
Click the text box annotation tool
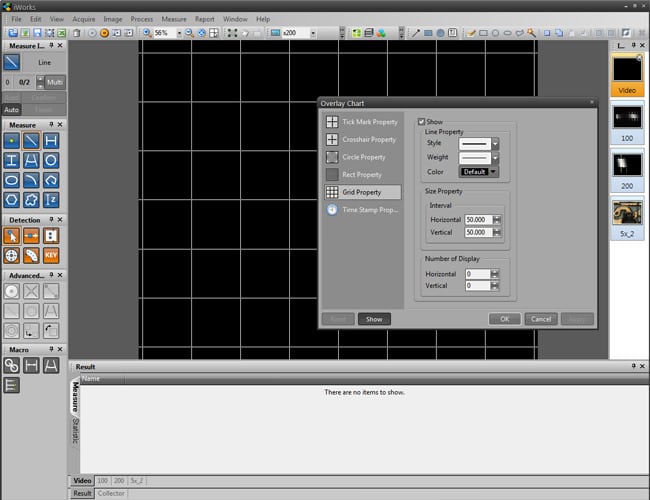point(453,33)
